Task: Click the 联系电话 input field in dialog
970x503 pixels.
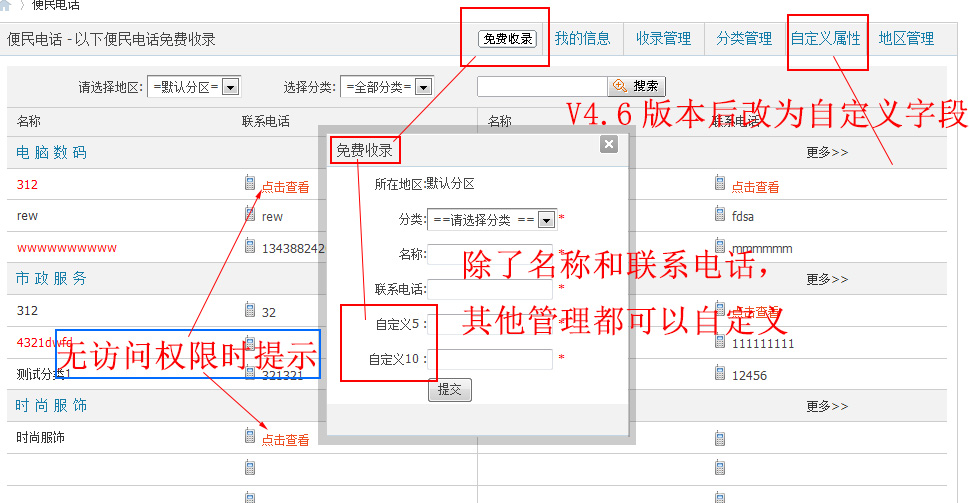Action: (x=490, y=289)
